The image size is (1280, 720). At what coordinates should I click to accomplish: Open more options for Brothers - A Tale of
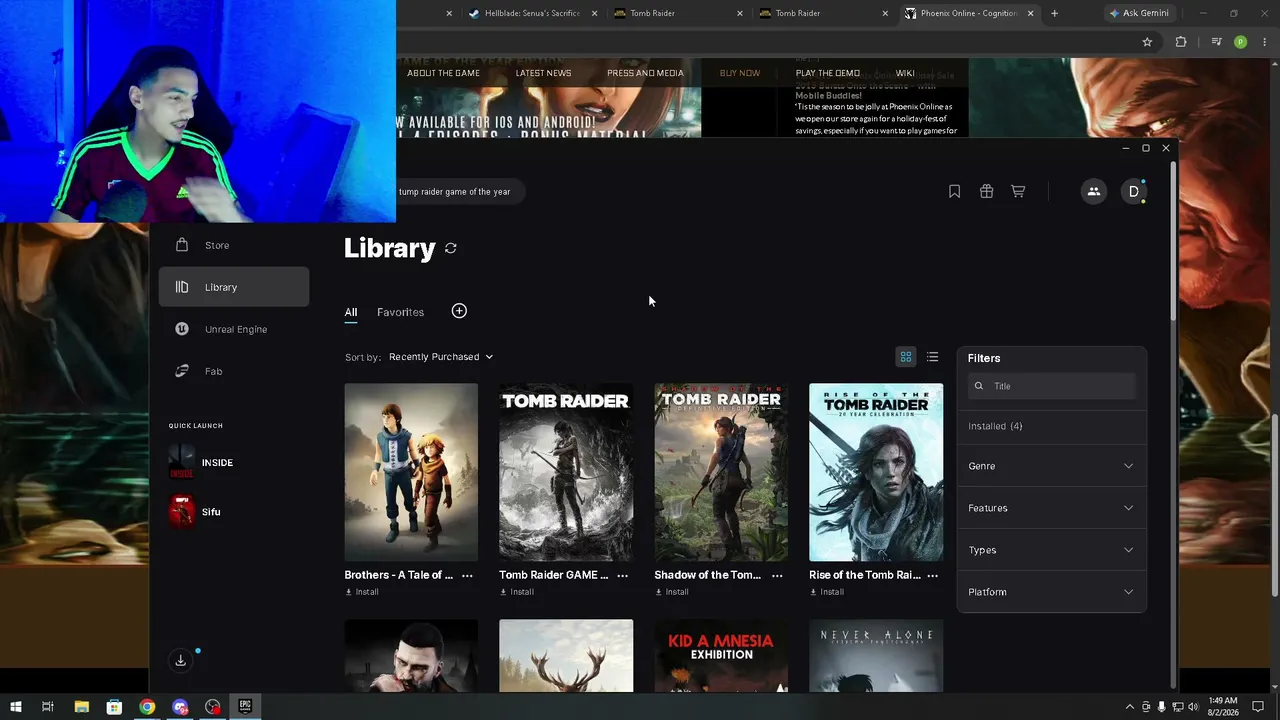467,575
